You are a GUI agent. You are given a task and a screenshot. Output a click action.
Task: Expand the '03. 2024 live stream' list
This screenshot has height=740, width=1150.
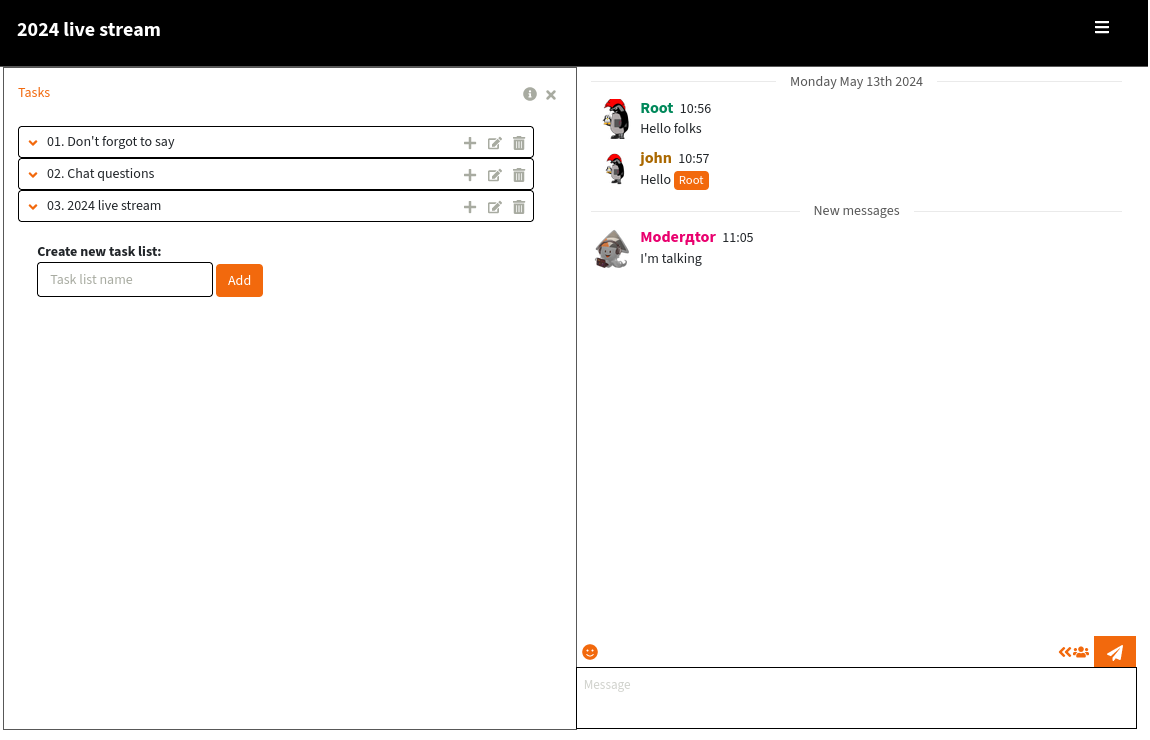[x=33, y=207]
